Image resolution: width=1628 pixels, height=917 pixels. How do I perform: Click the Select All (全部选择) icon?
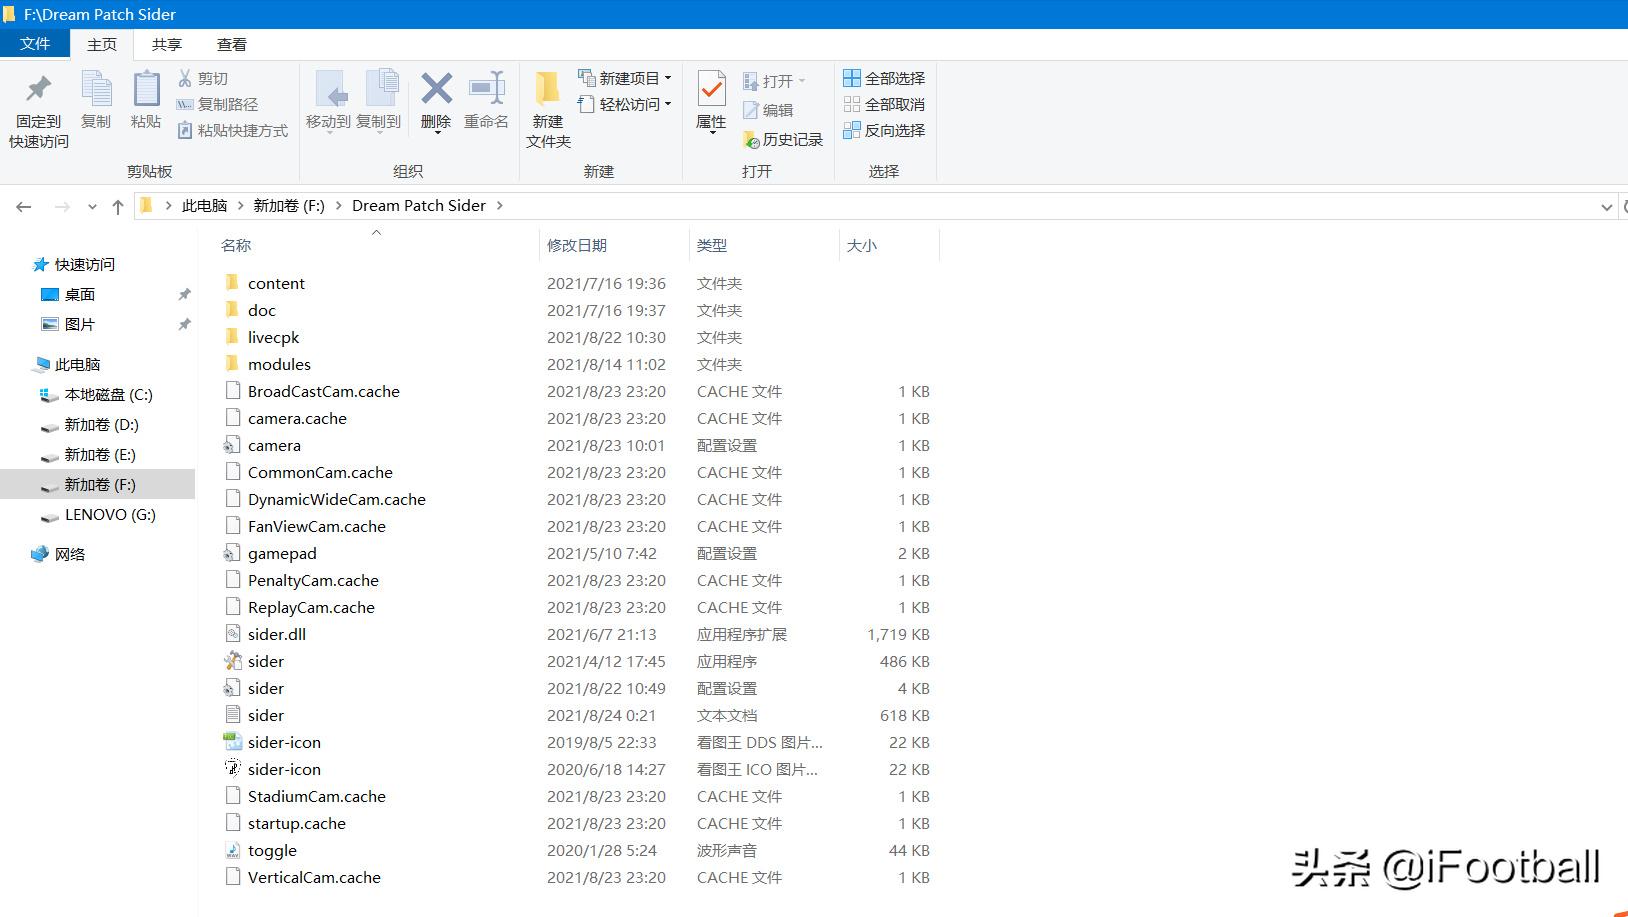pyautogui.click(x=852, y=78)
